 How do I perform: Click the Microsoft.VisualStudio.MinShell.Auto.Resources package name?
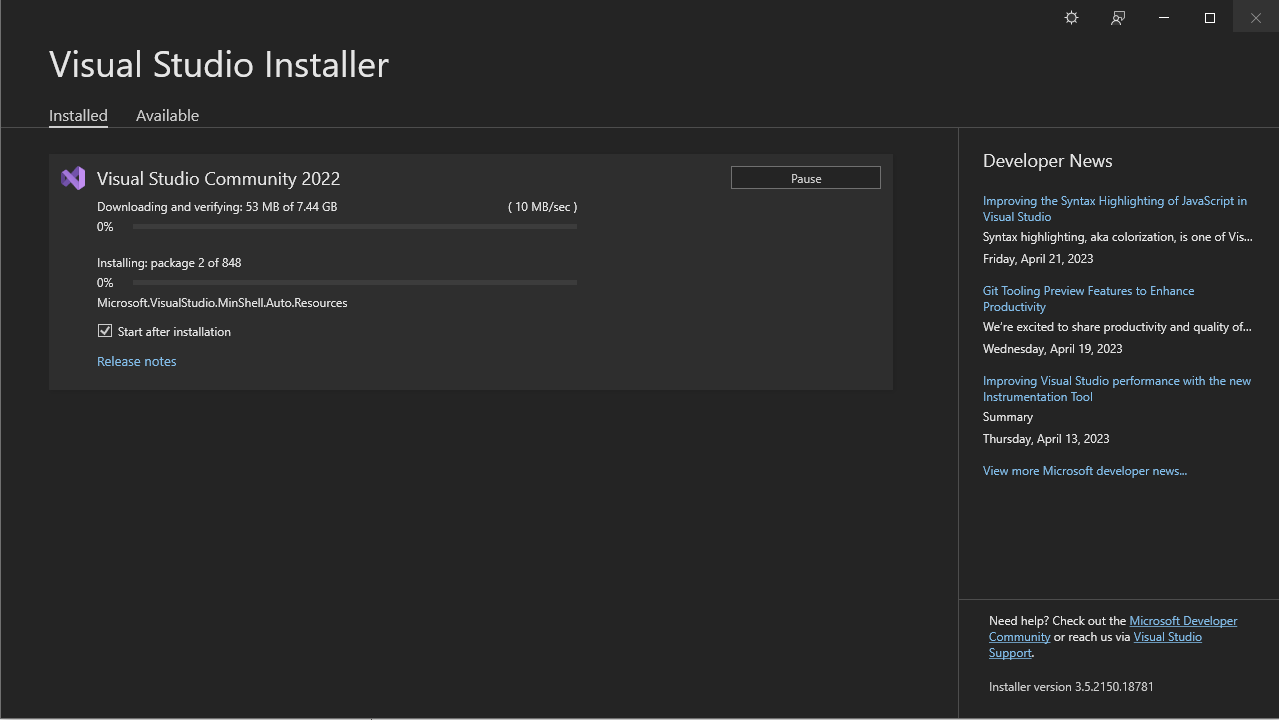pyautogui.click(x=222, y=303)
